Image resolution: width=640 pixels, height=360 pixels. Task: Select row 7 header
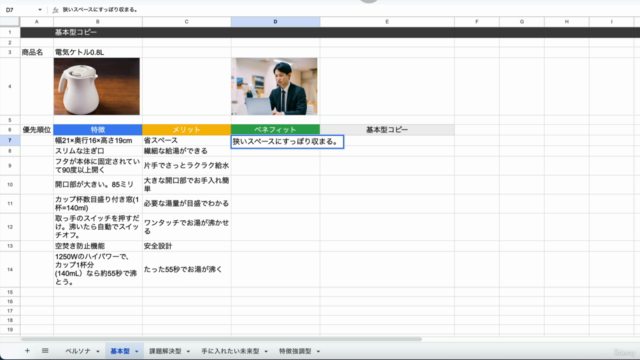(10, 140)
